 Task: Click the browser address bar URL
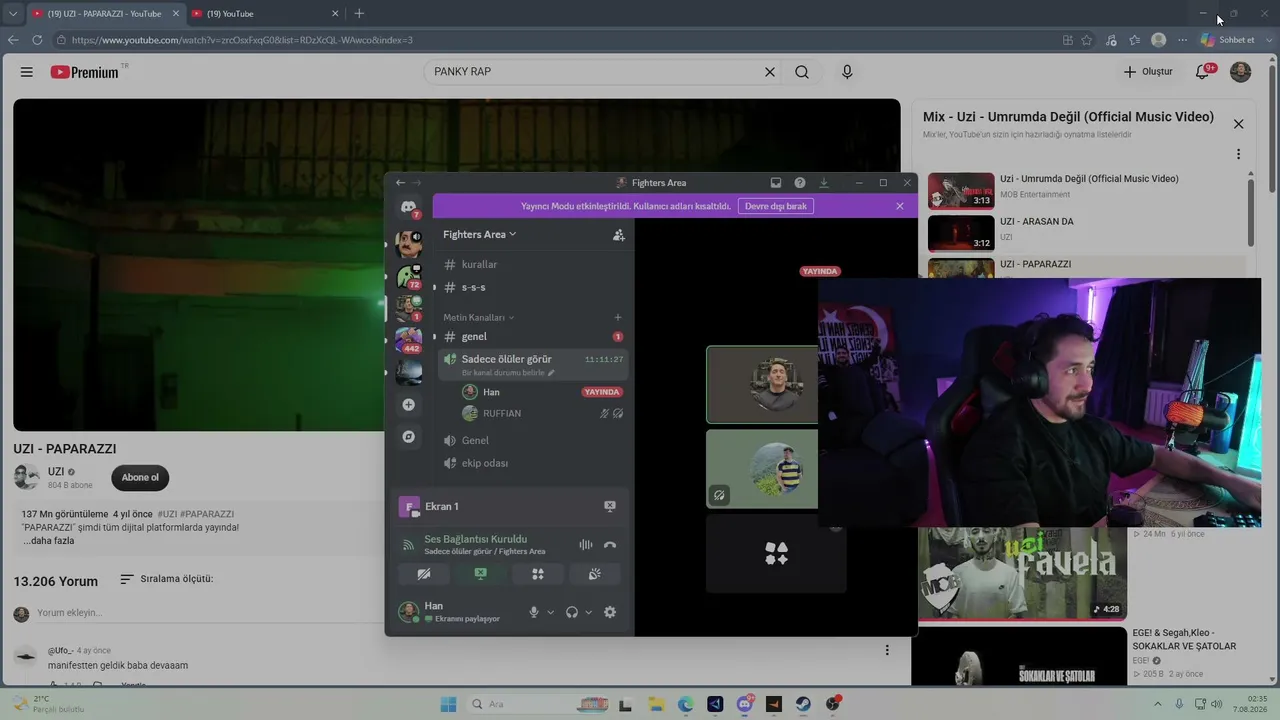coord(242,40)
